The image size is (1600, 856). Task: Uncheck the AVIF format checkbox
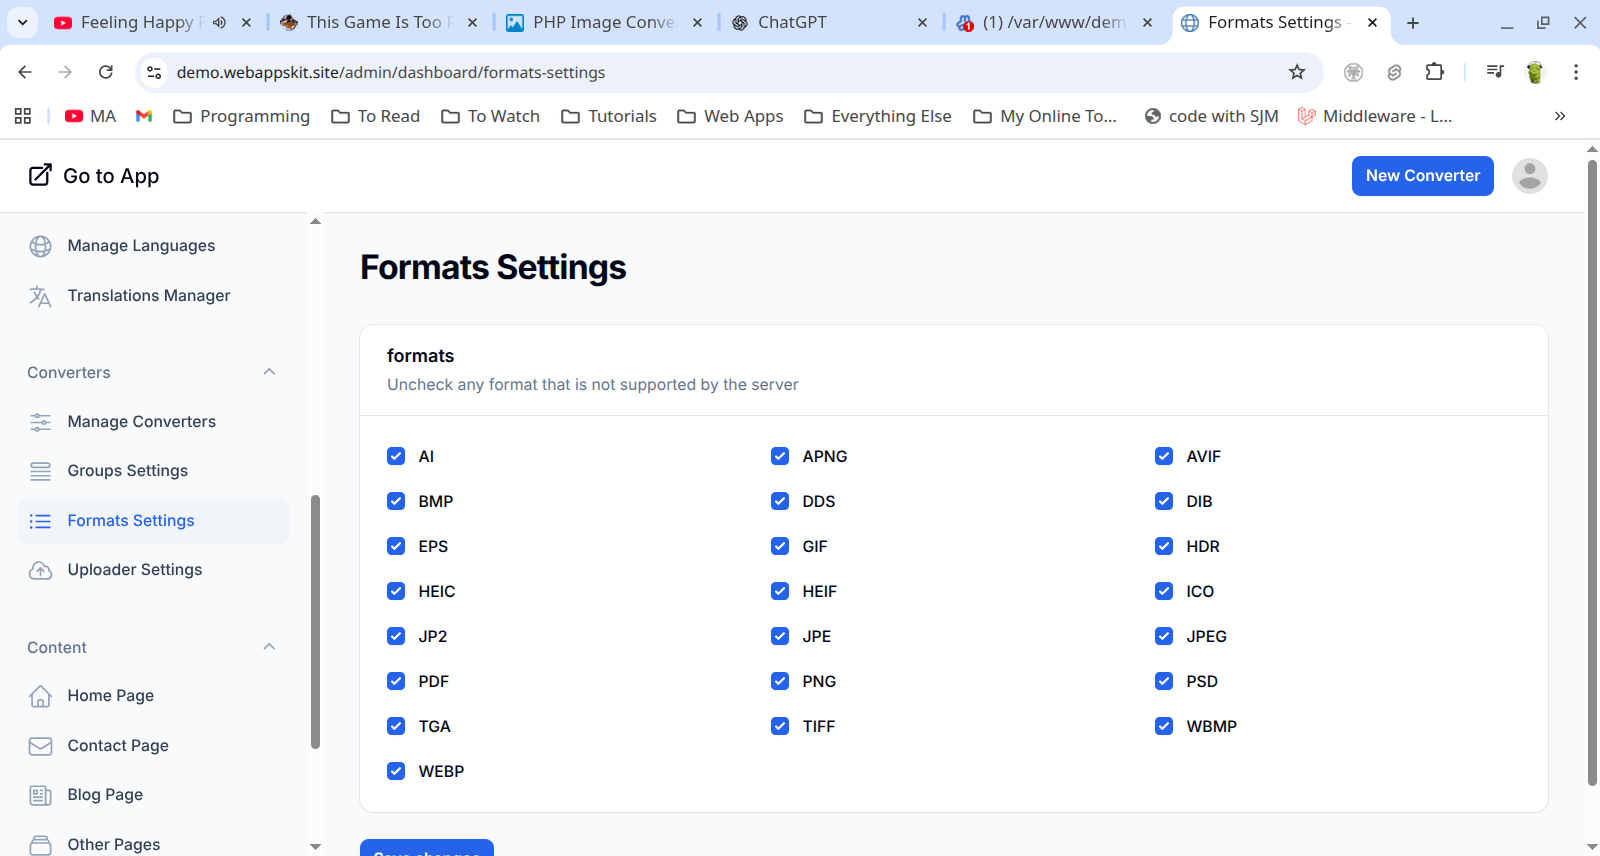click(x=1164, y=456)
